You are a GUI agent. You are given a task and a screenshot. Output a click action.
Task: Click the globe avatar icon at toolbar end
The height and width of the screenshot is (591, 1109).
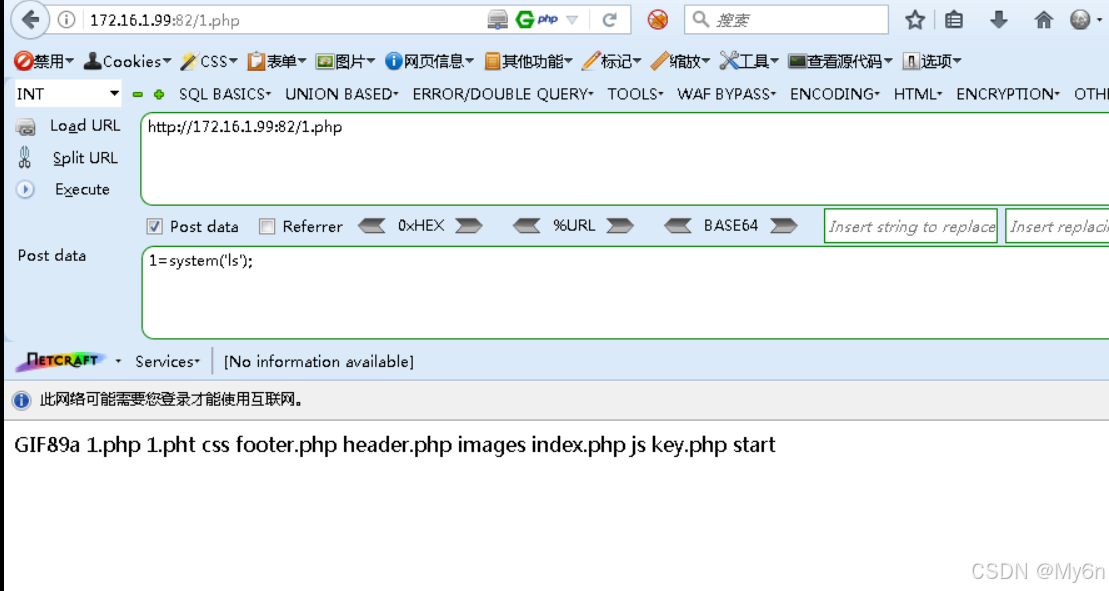click(1080, 20)
